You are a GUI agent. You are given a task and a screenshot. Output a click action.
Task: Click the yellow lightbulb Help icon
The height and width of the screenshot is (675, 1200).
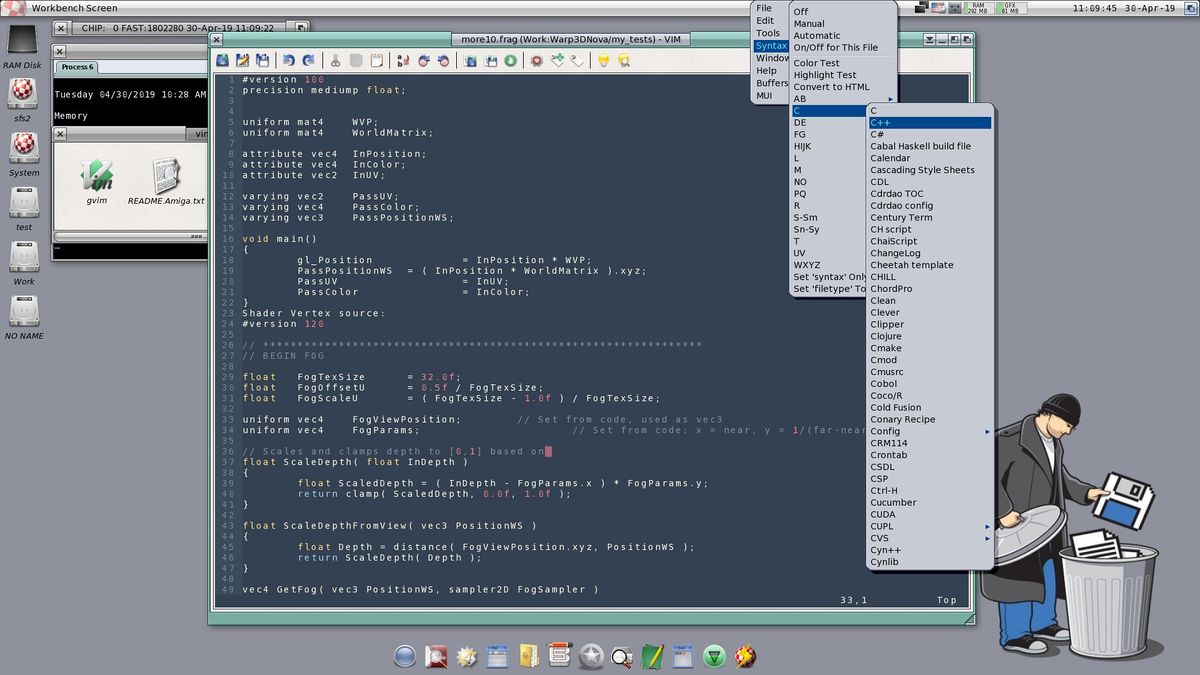(603, 61)
